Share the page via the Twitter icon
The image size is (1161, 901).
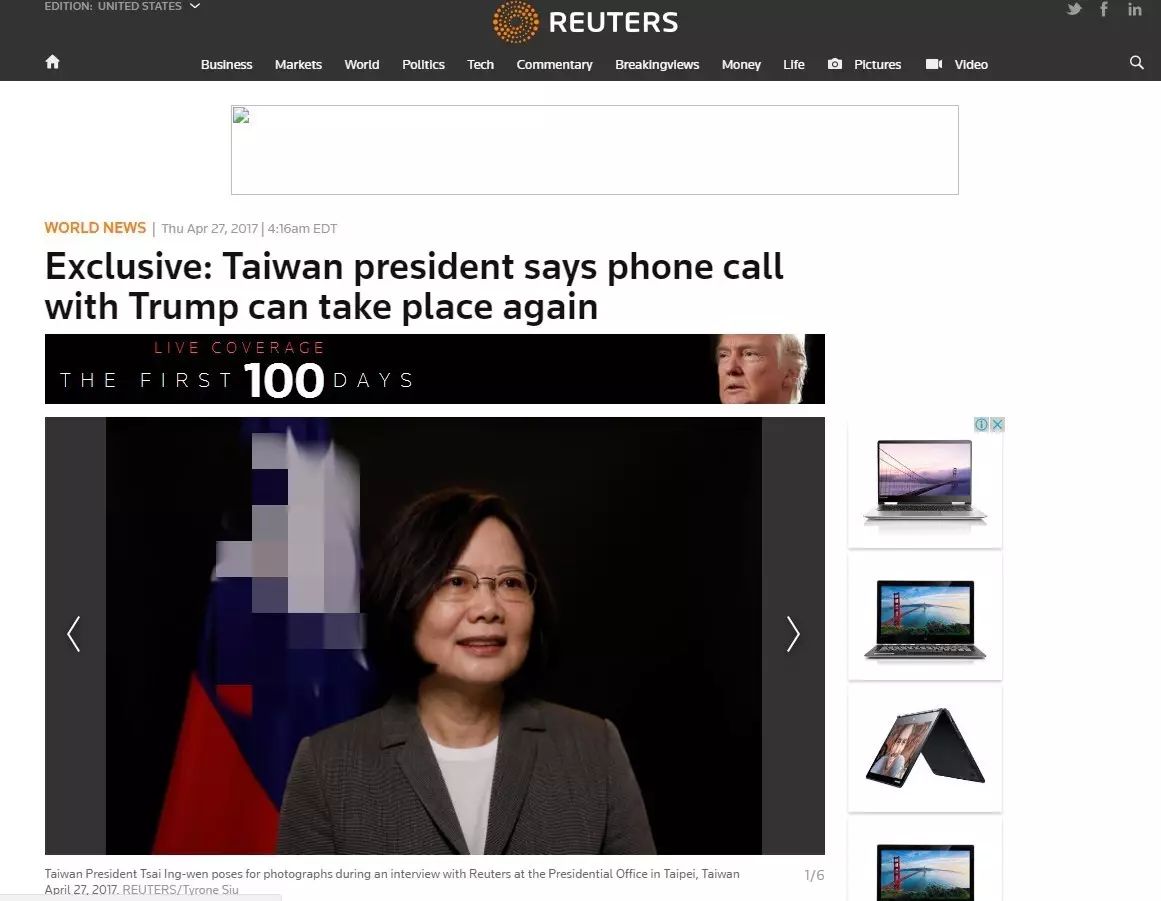click(1073, 9)
